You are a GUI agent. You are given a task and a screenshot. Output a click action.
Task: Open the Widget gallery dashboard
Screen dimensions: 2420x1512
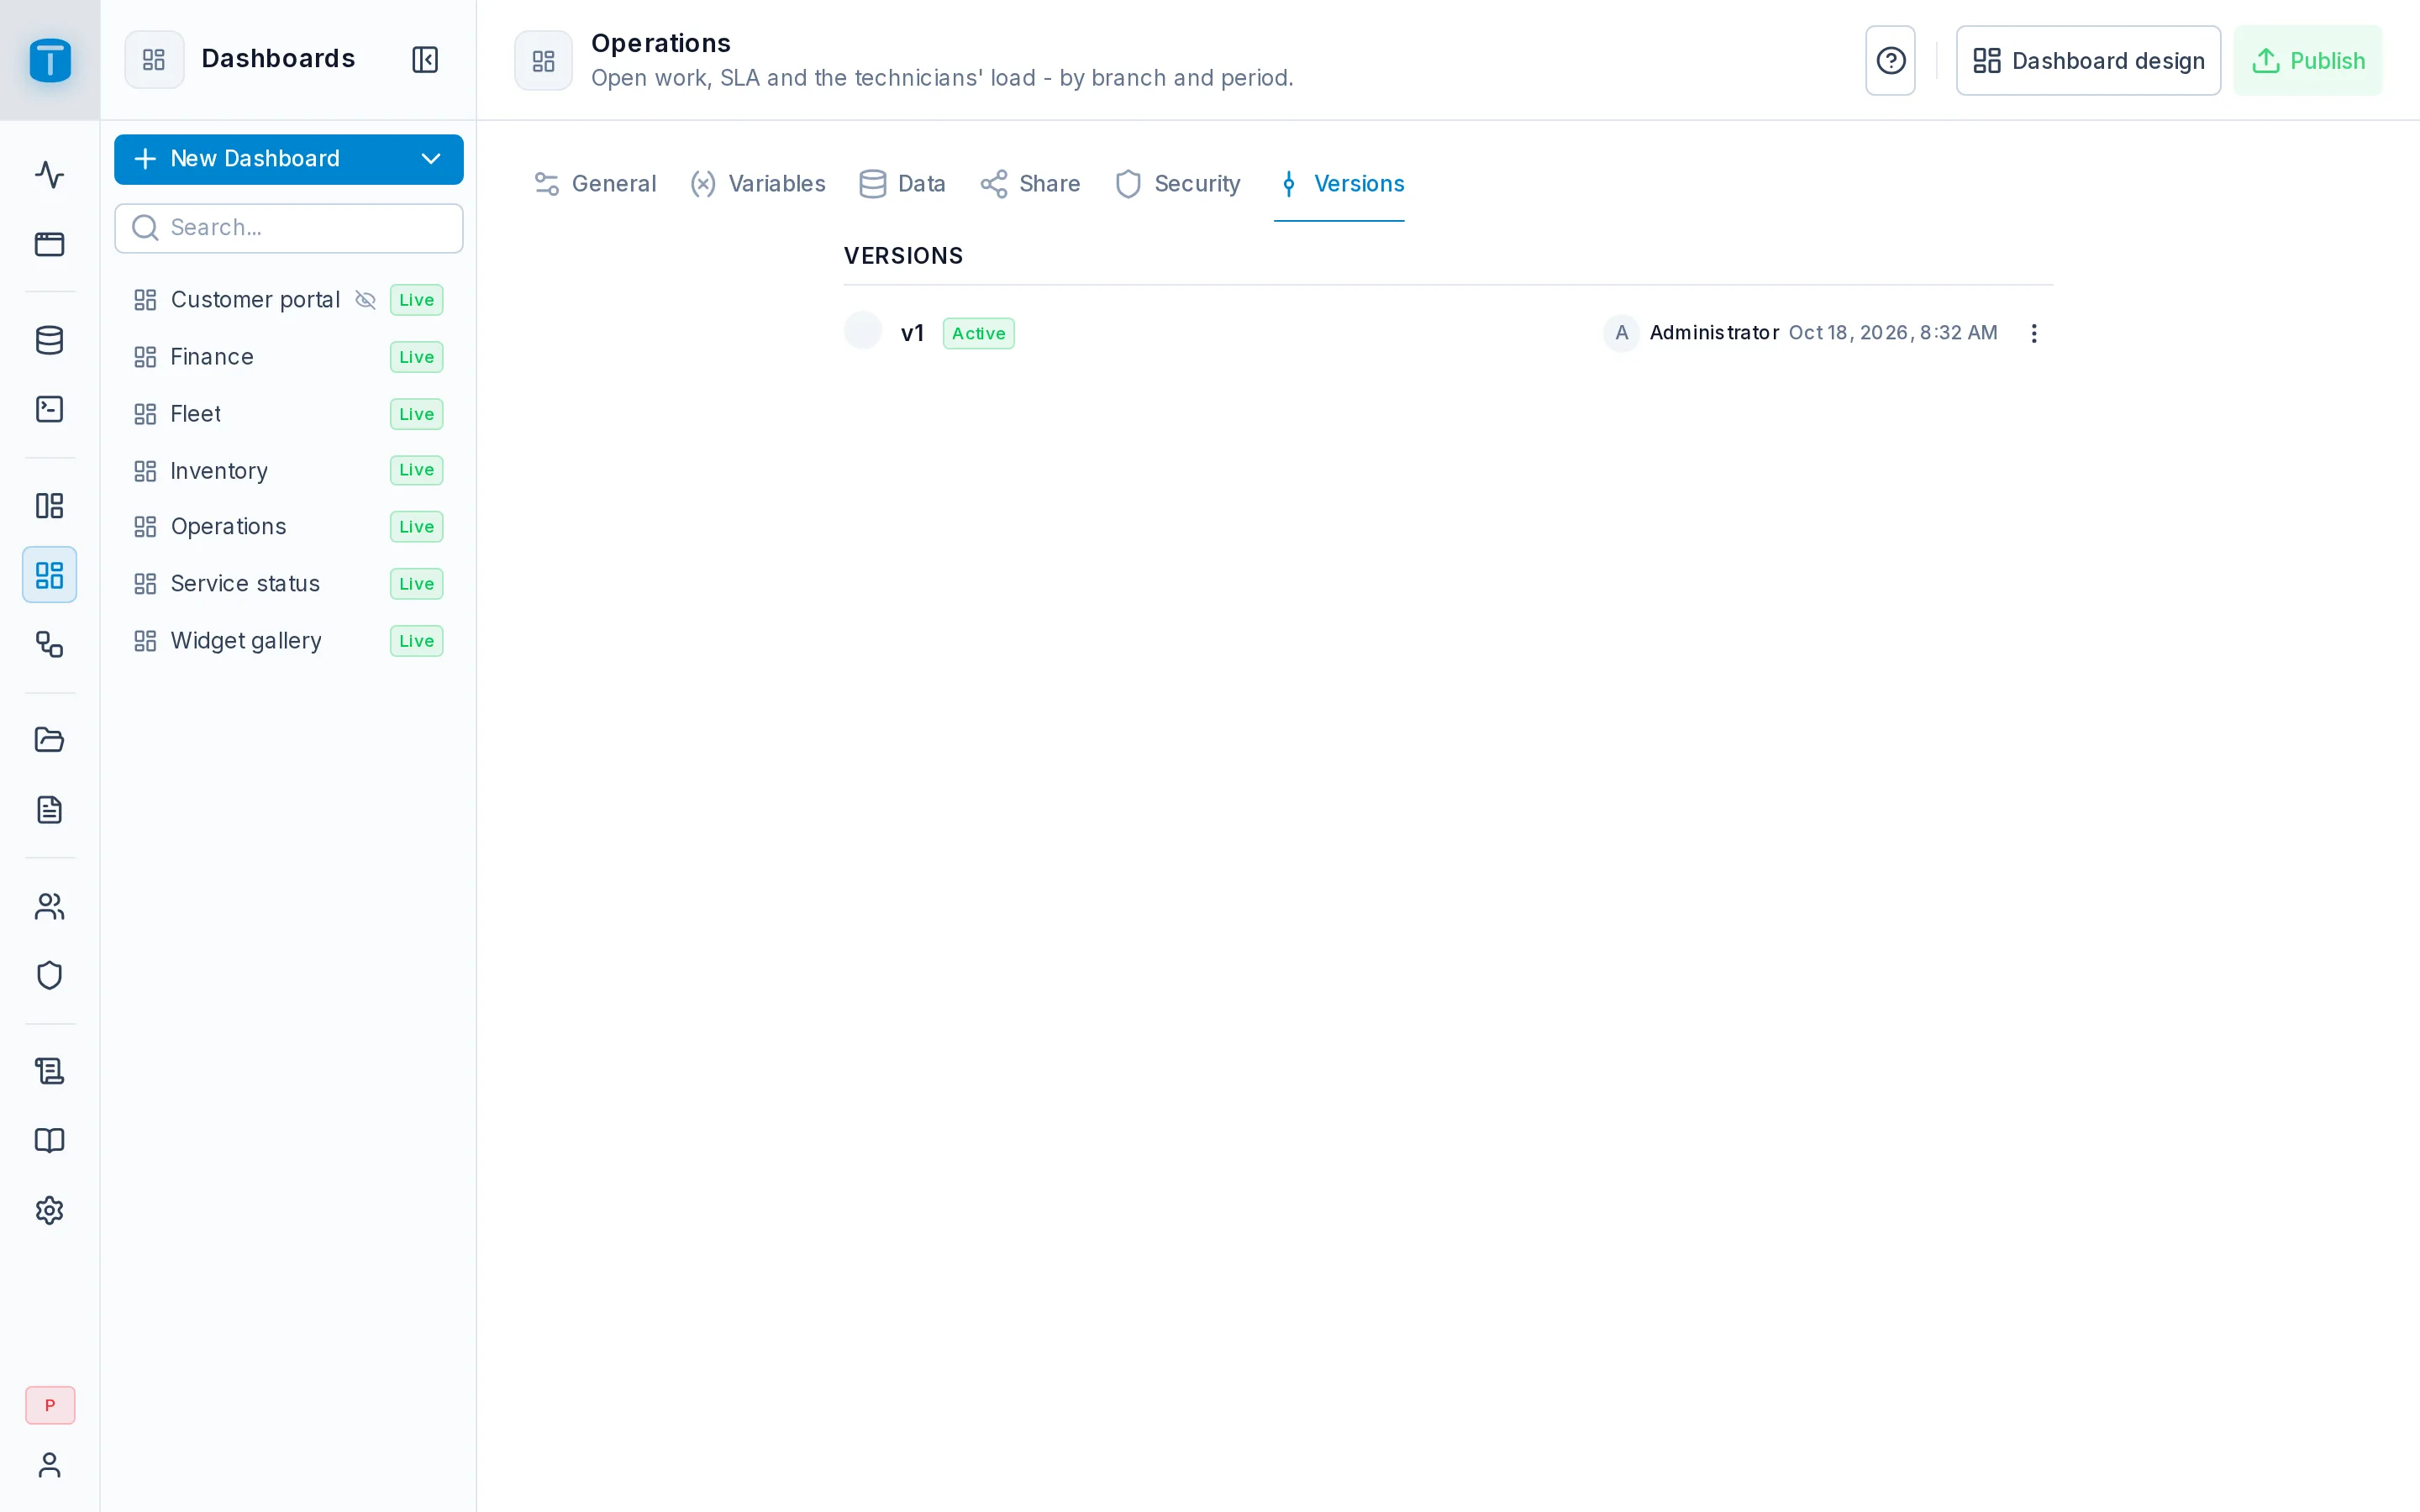click(x=289, y=641)
